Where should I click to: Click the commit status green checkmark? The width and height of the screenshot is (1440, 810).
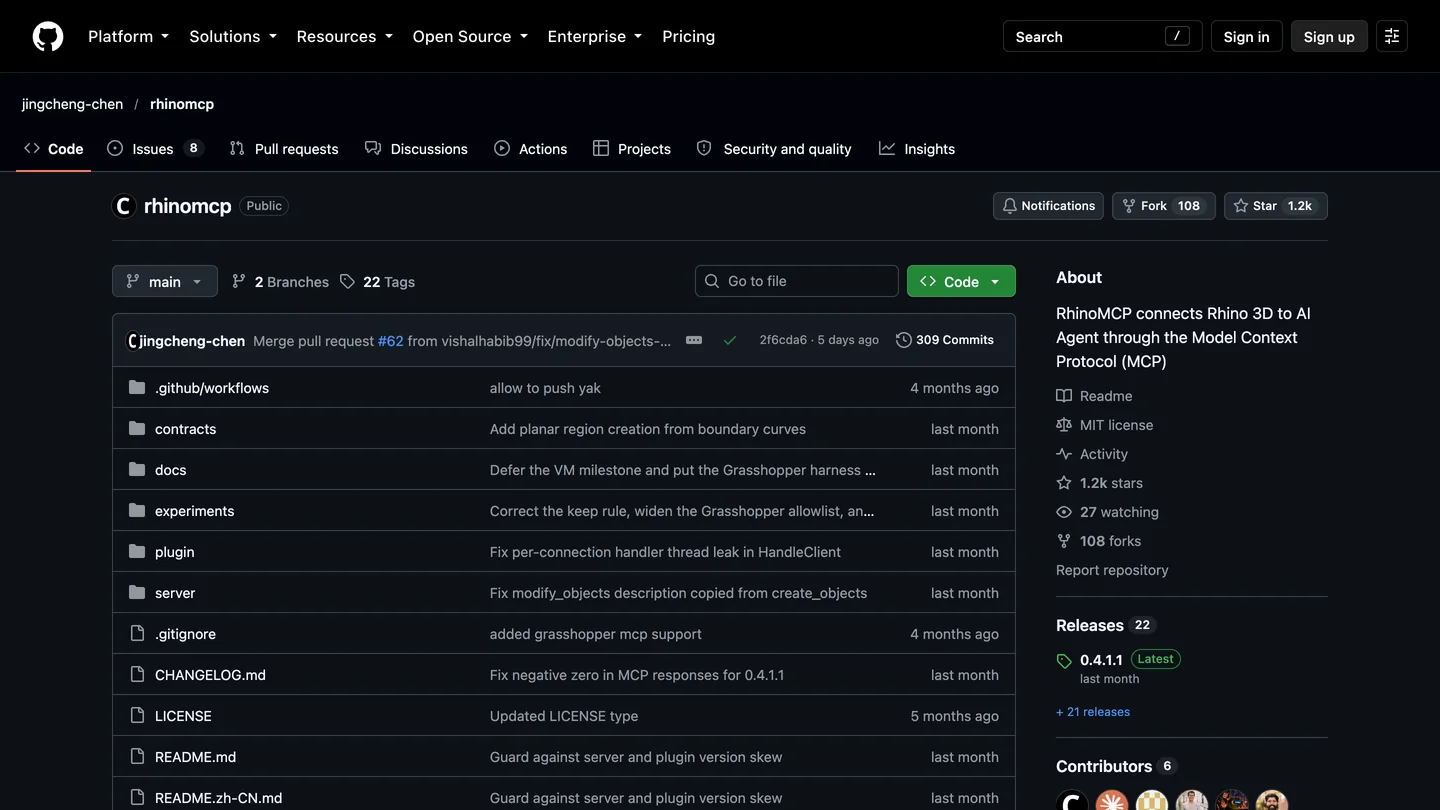(x=730, y=340)
